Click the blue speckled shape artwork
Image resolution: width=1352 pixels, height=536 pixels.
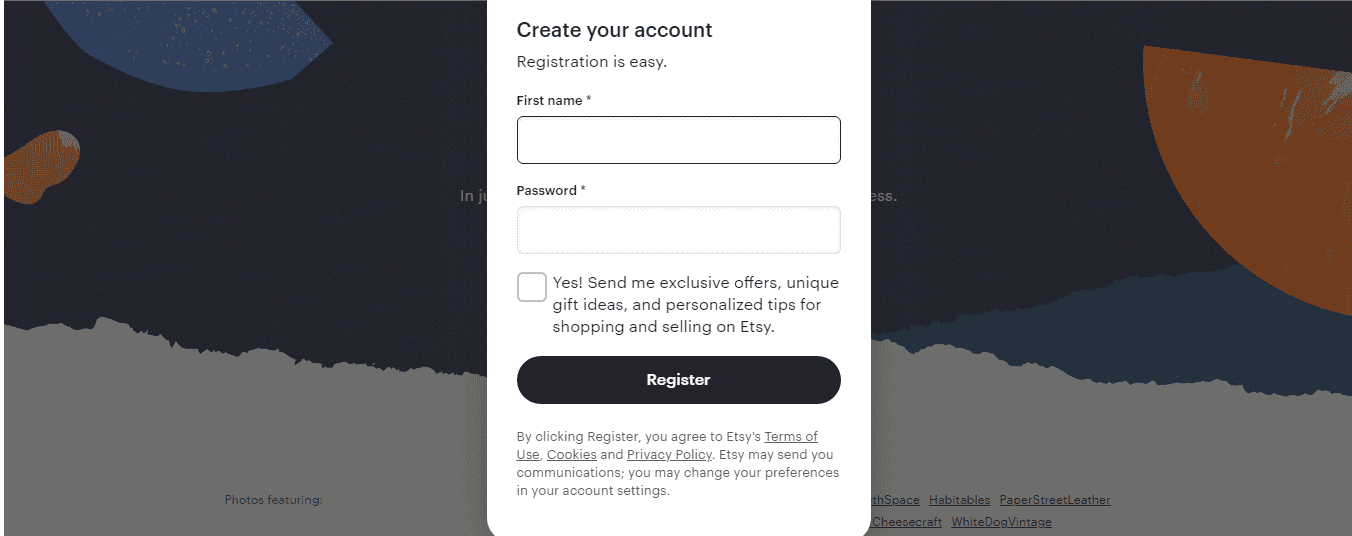[x=190, y=40]
